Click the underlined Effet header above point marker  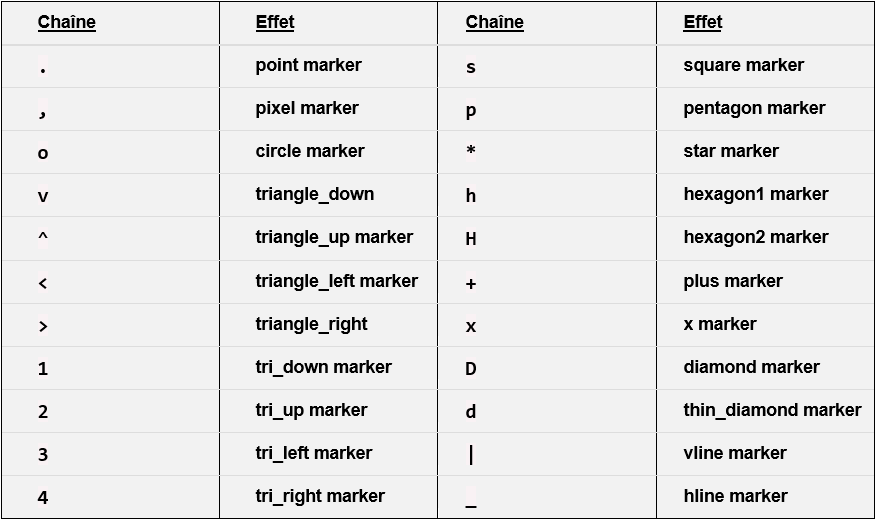pyautogui.click(x=275, y=22)
